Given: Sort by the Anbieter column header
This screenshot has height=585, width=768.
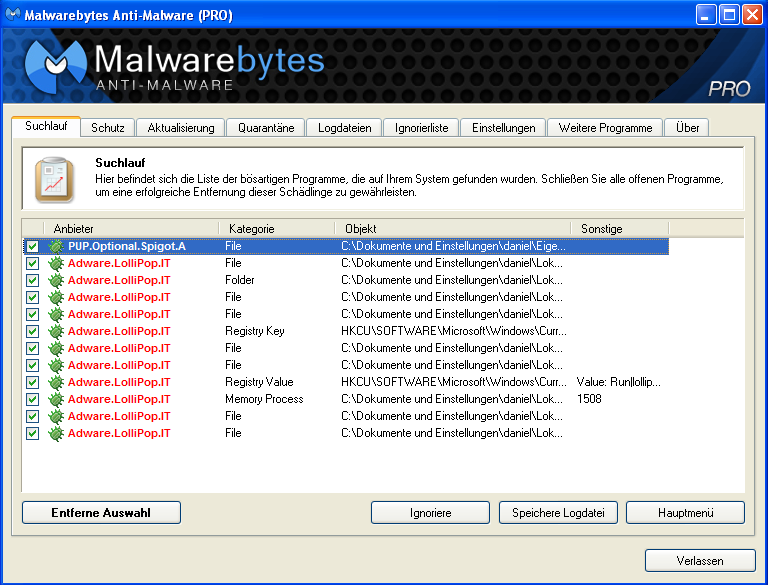Looking at the screenshot, I should click(131, 229).
